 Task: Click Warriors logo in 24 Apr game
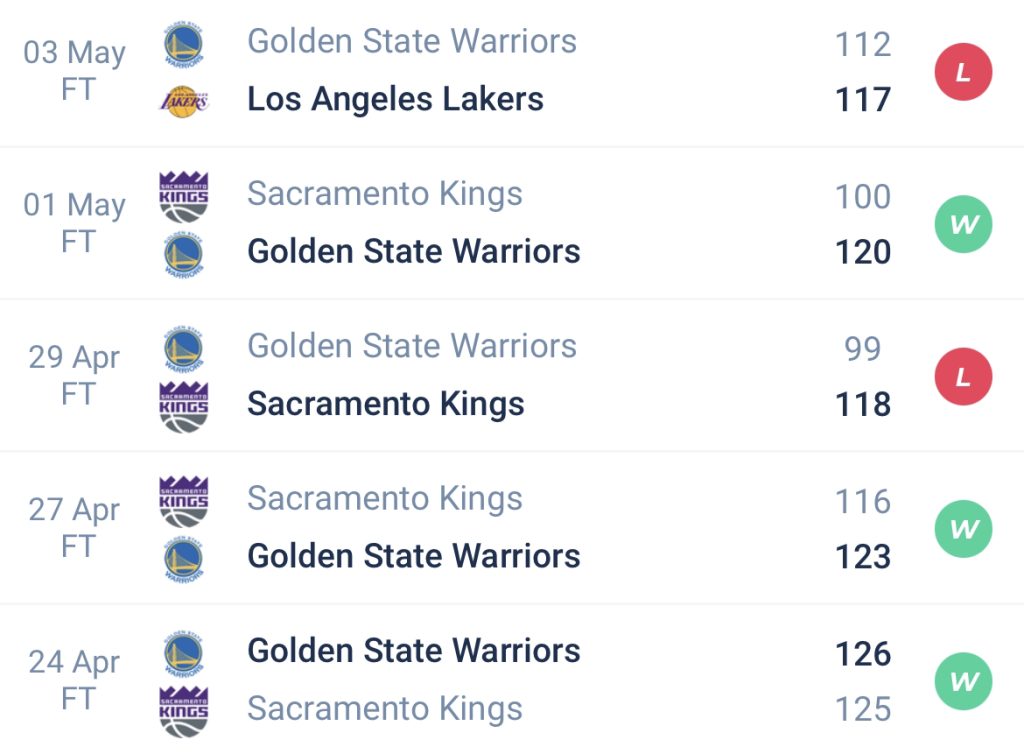[x=184, y=654]
